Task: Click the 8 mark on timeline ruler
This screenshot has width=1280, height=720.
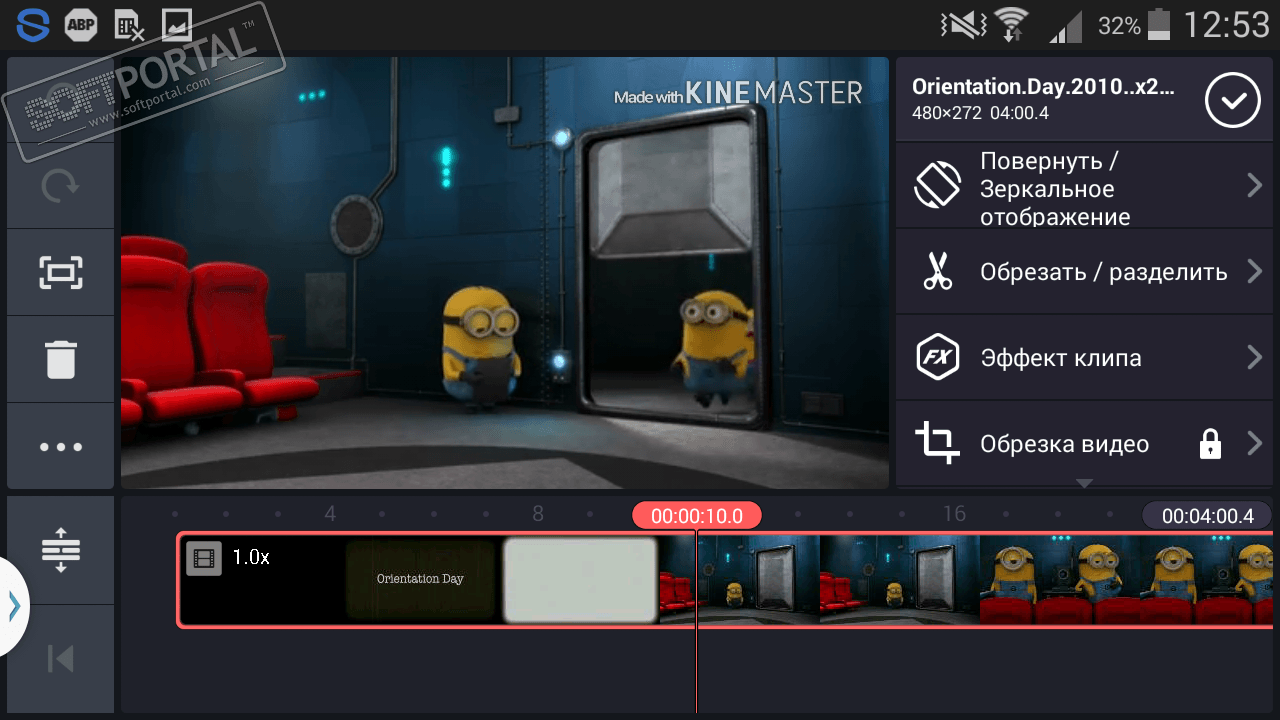Action: (x=538, y=514)
